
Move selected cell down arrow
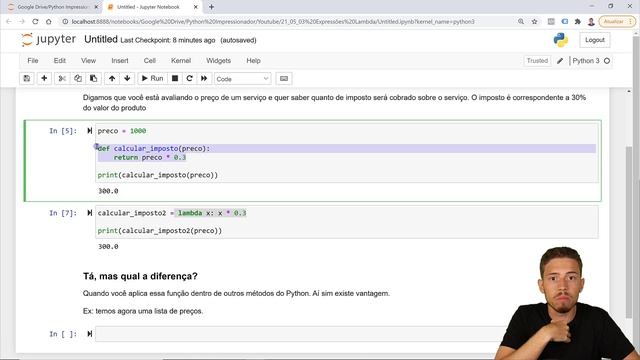pos(127,78)
